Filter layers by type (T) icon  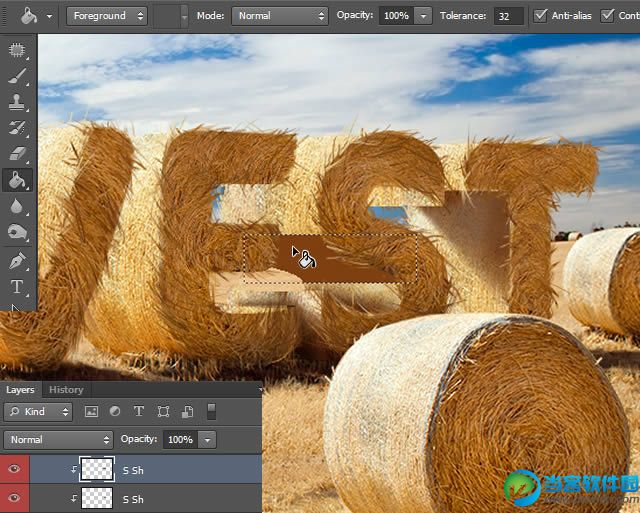[x=138, y=411]
